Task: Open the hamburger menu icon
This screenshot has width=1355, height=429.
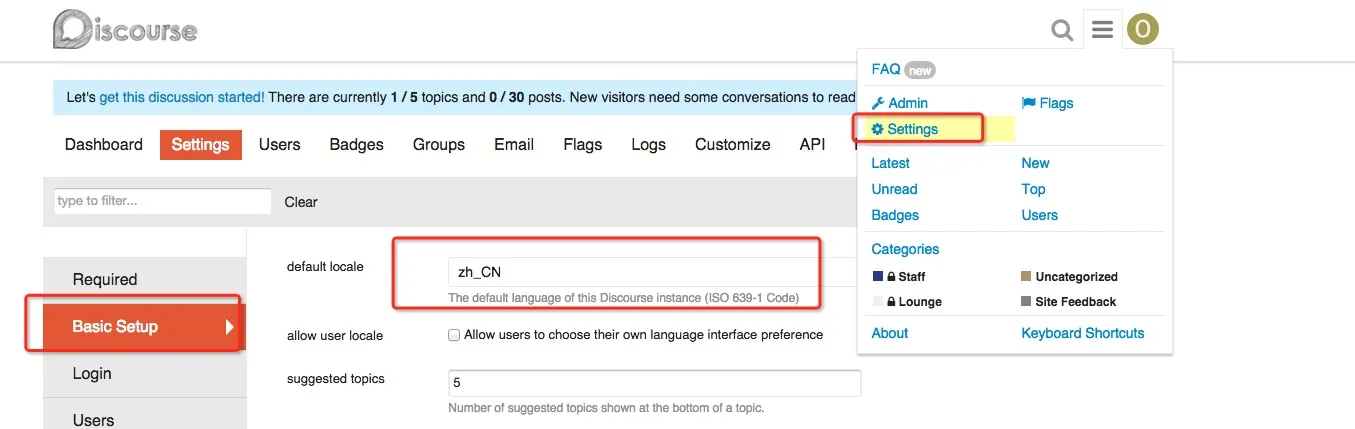Action: [1102, 30]
